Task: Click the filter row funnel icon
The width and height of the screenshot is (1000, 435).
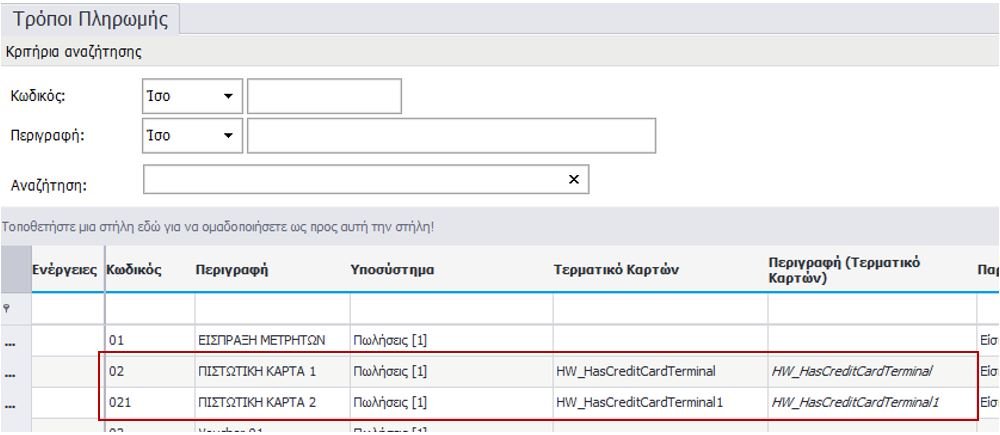Action: 10,308
